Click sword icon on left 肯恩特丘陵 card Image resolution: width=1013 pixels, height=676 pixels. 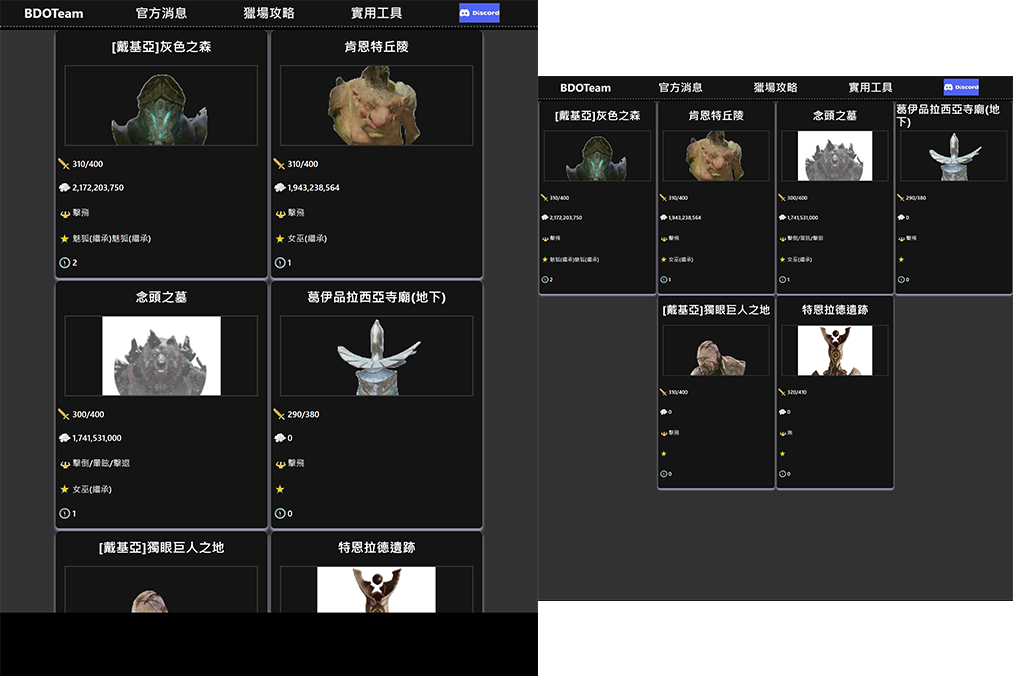click(280, 164)
